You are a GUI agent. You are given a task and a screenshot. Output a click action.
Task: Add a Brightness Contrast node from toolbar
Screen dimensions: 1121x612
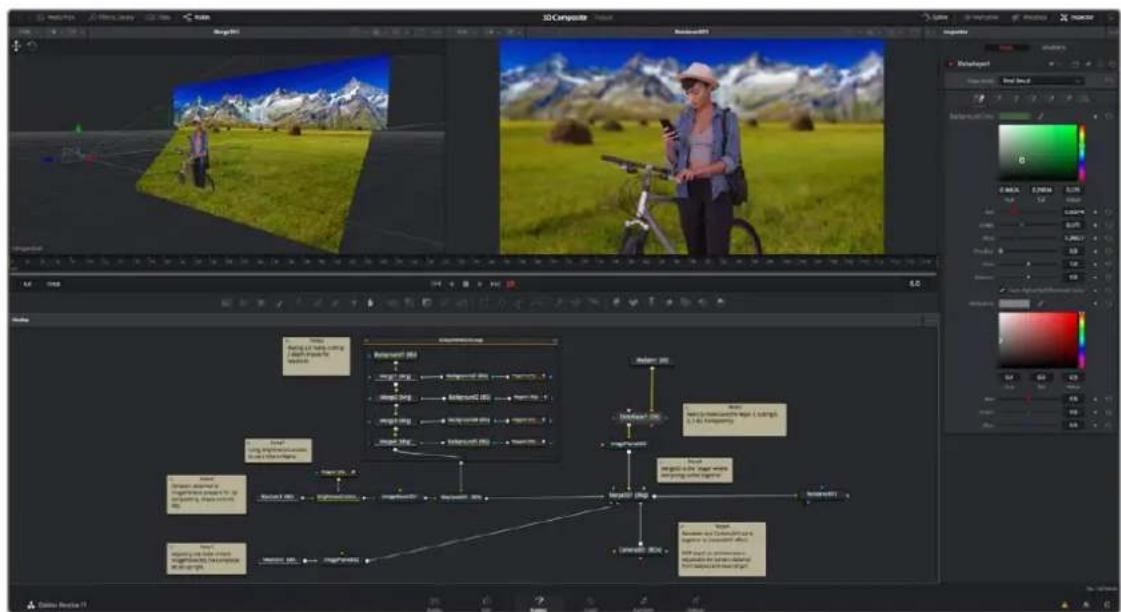coord(354,302)
